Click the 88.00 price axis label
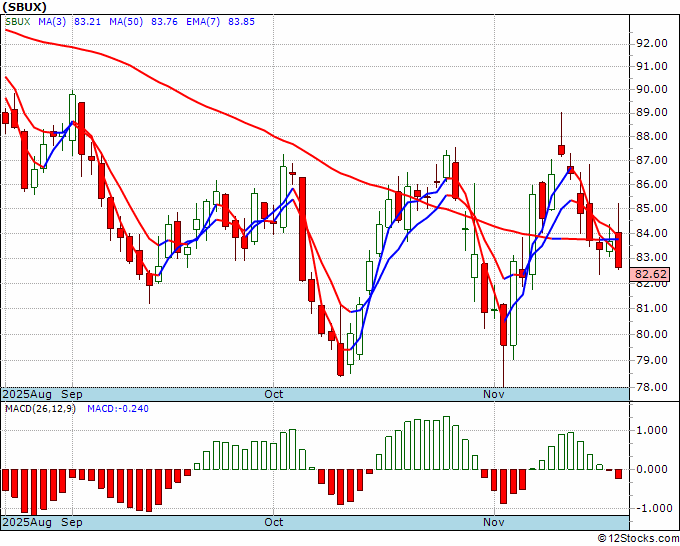The image size is (680, 546). [x=651, y=137]
